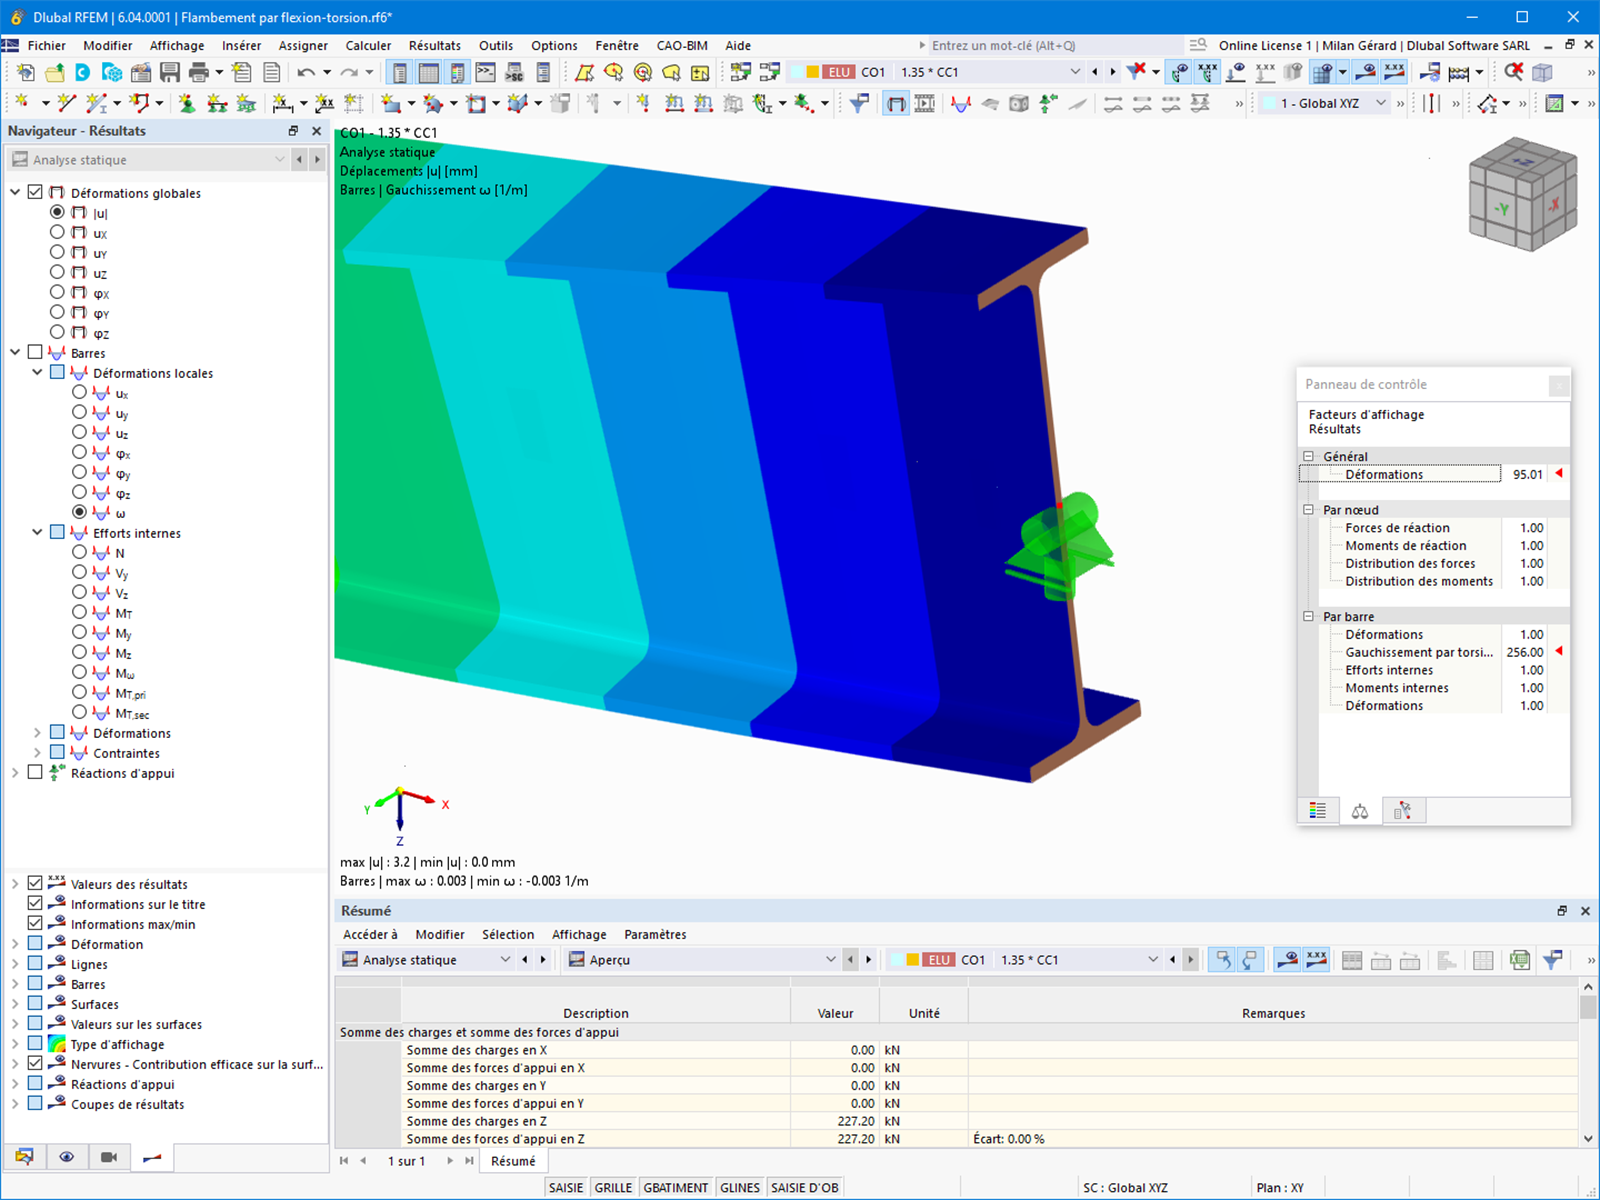
Task: Expand the Type d'affichage tree node
Action: tap(15, 1044)
